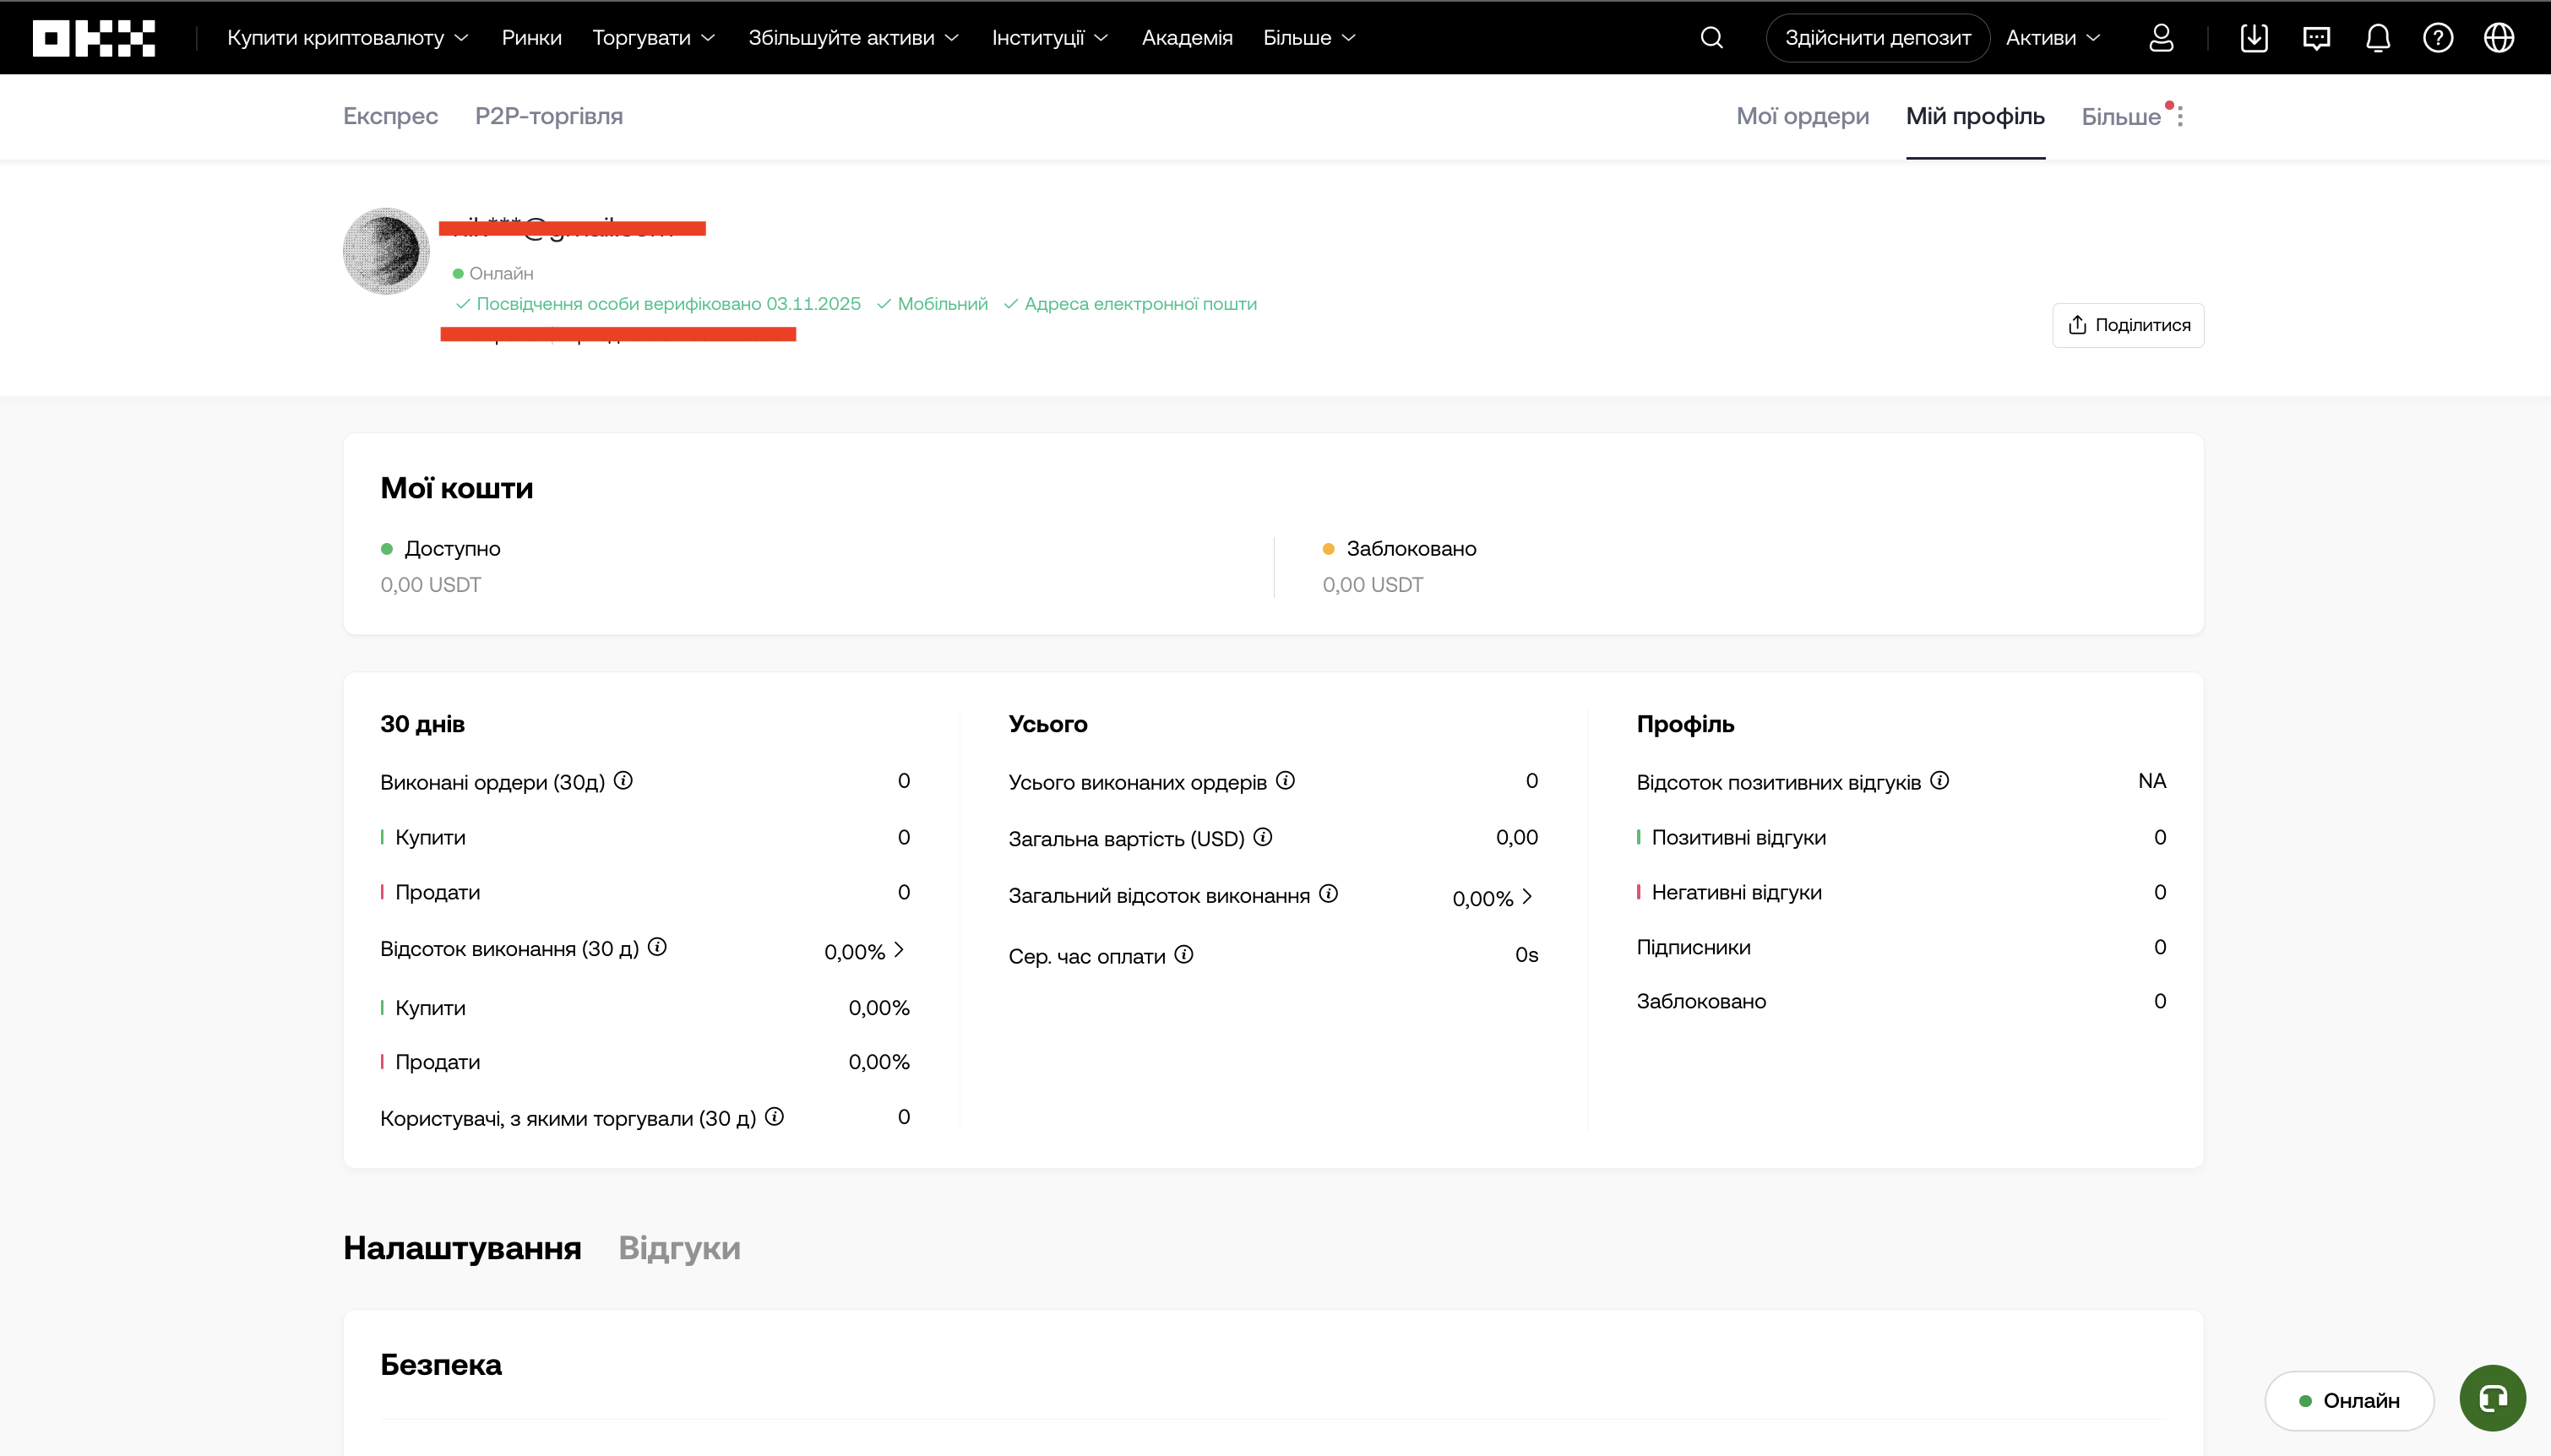The height and width of the screenshot is (1456, 2551).
Task: Switch to the Відгуки tab
Action: pyautogui.click(x=678, y=1248)
